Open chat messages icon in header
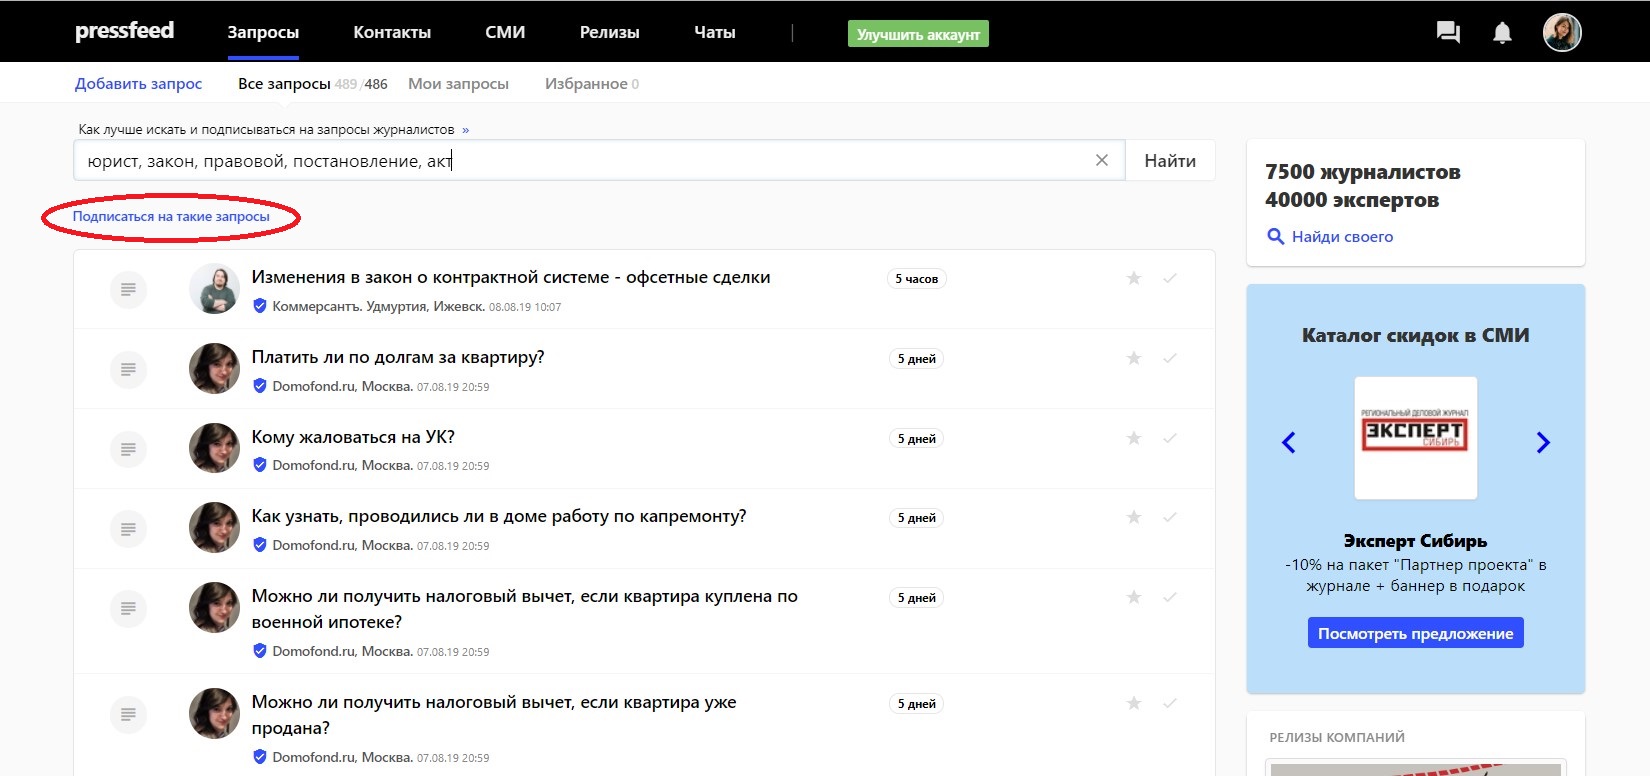 1447,33
